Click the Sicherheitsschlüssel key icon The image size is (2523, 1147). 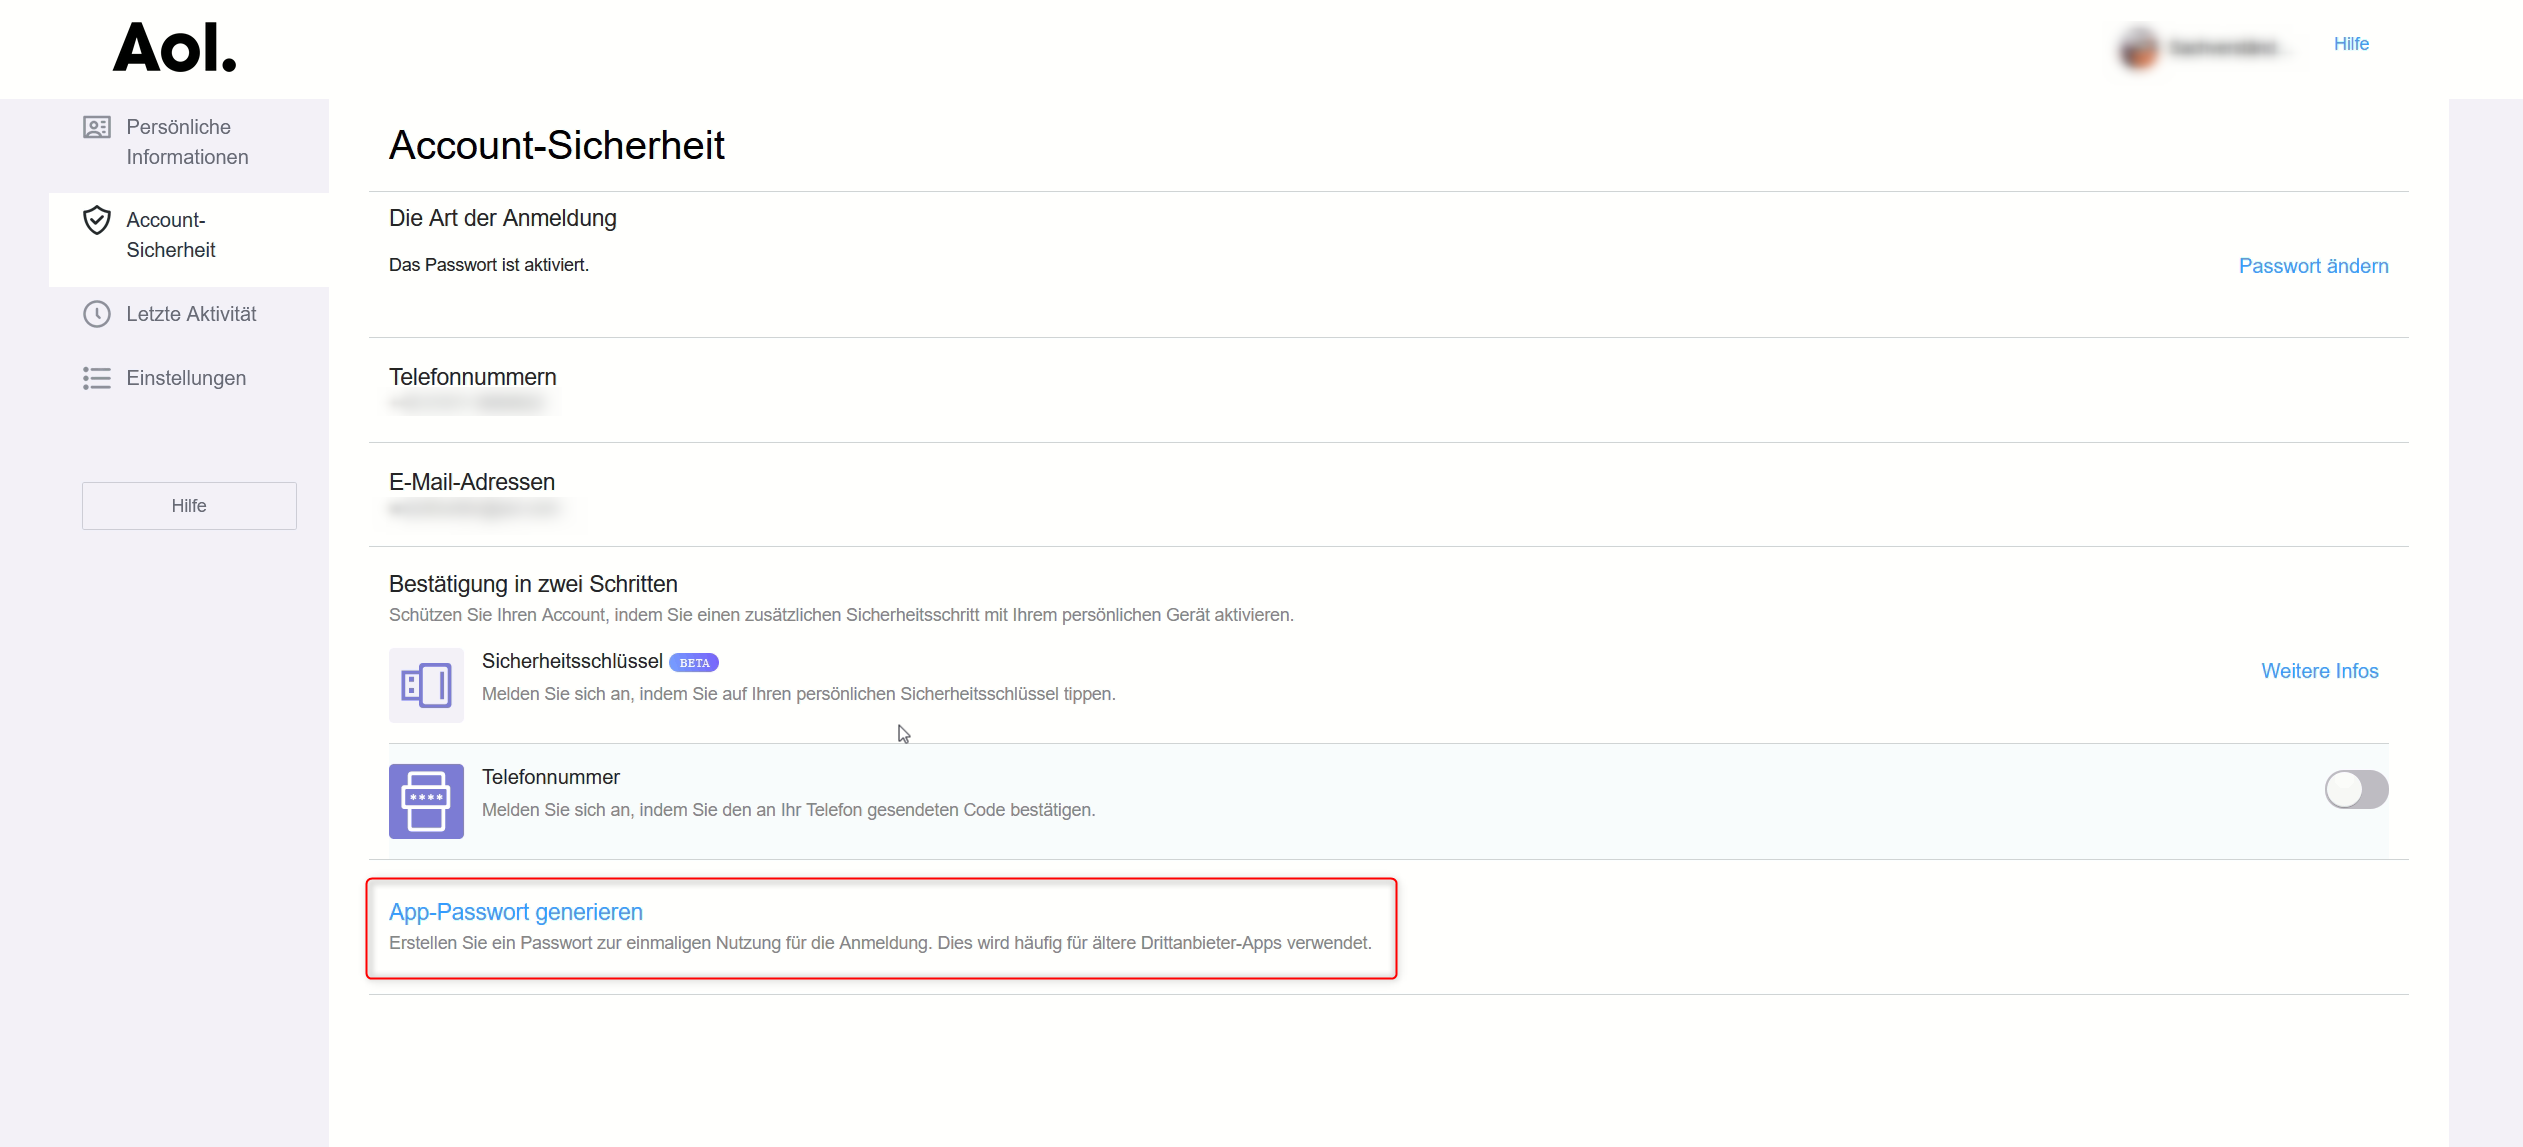coord(426,685)
